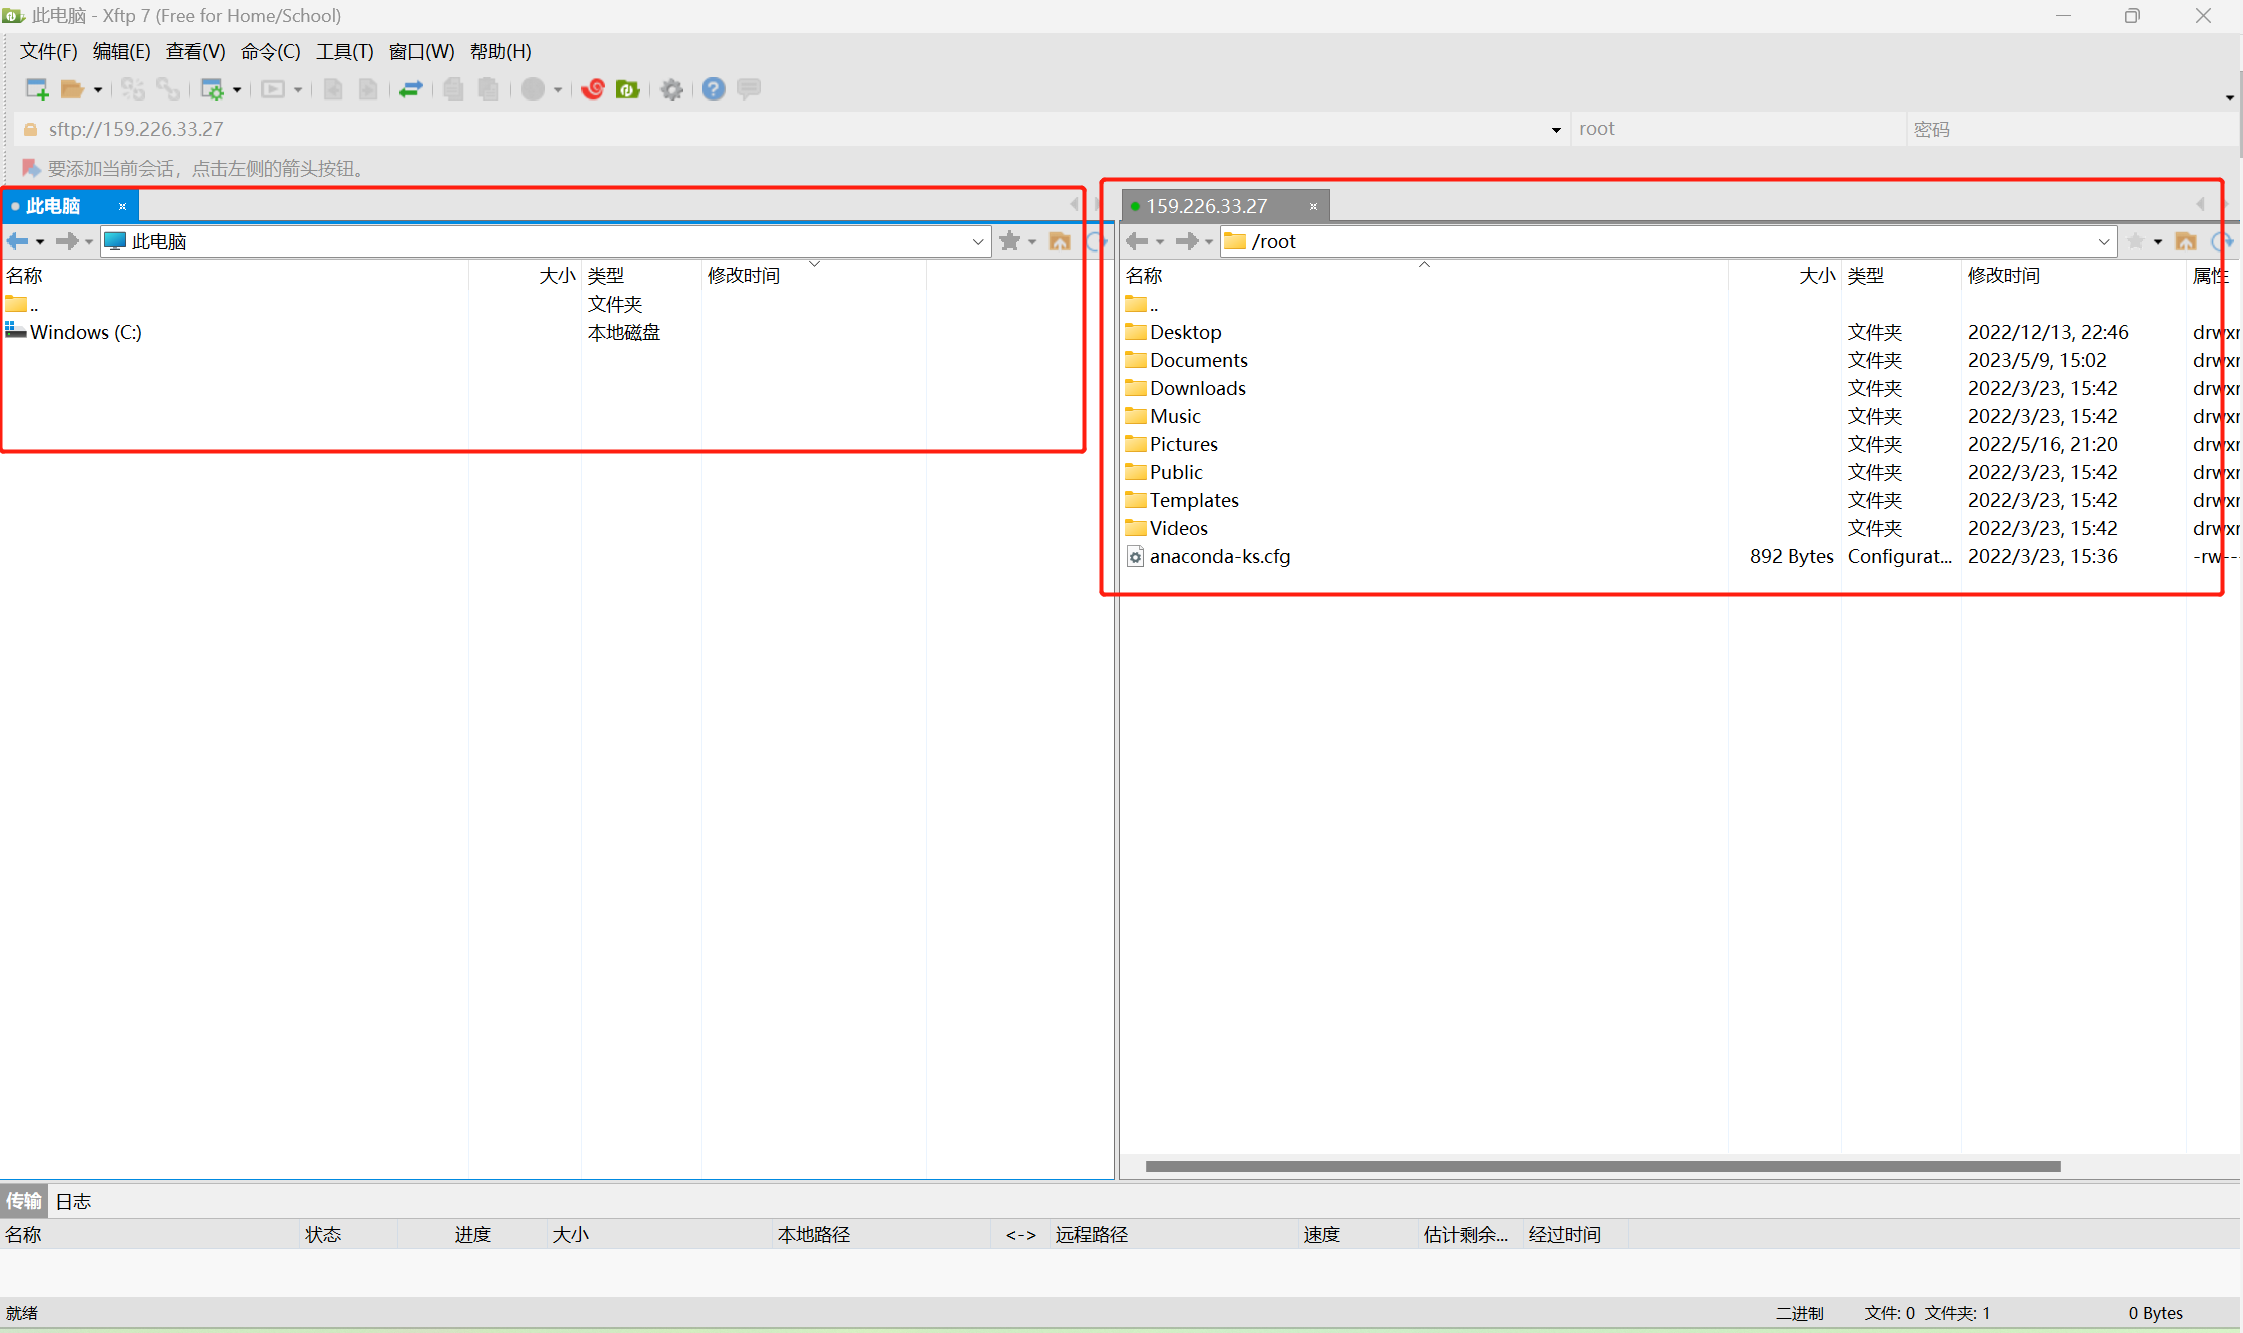The width and height of the screenshot is (2243, 1333).
Task: Click the remote pane home folder icon
Action: [x=2186, y=241]
